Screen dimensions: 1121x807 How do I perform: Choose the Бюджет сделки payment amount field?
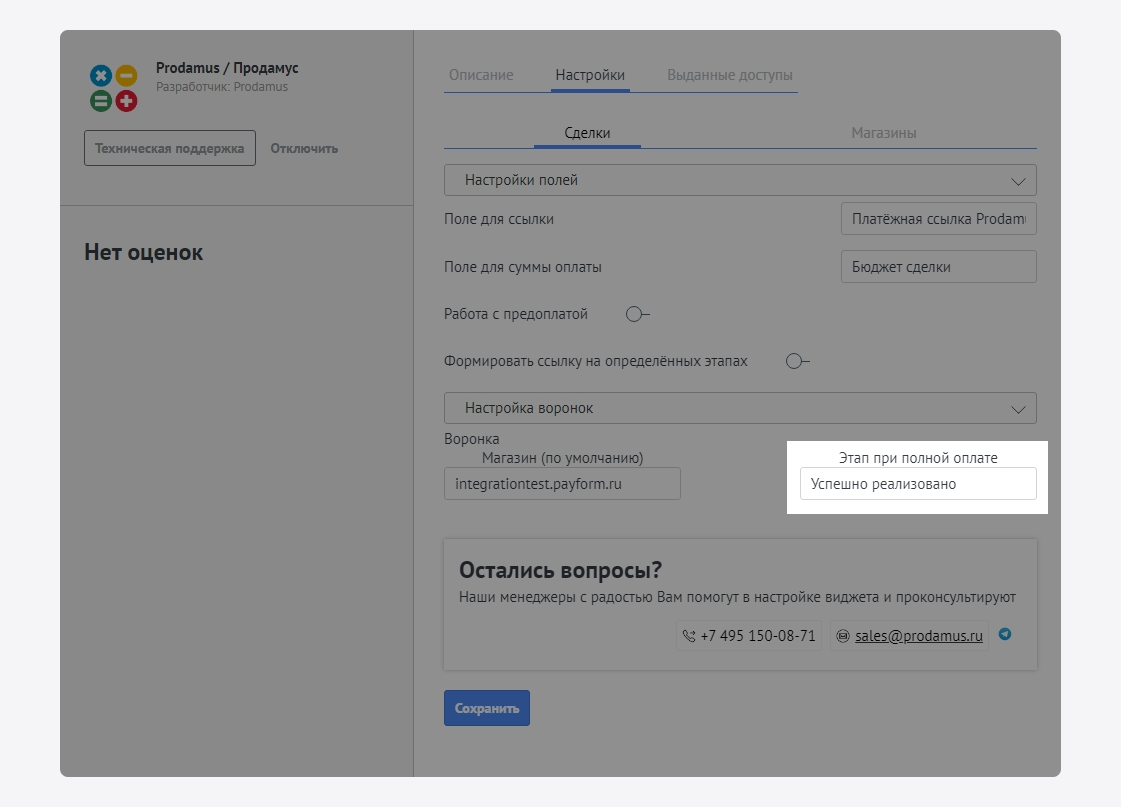[x=938, y=267]
